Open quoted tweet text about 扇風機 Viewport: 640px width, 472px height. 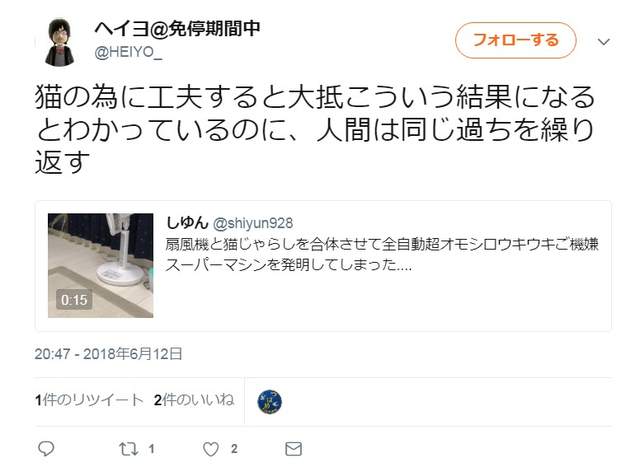382,254
